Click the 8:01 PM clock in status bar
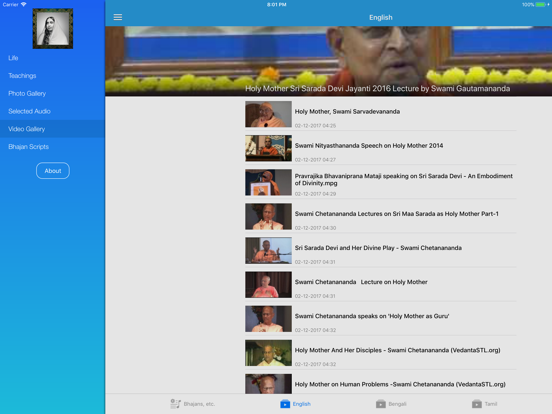 point(276,5)
